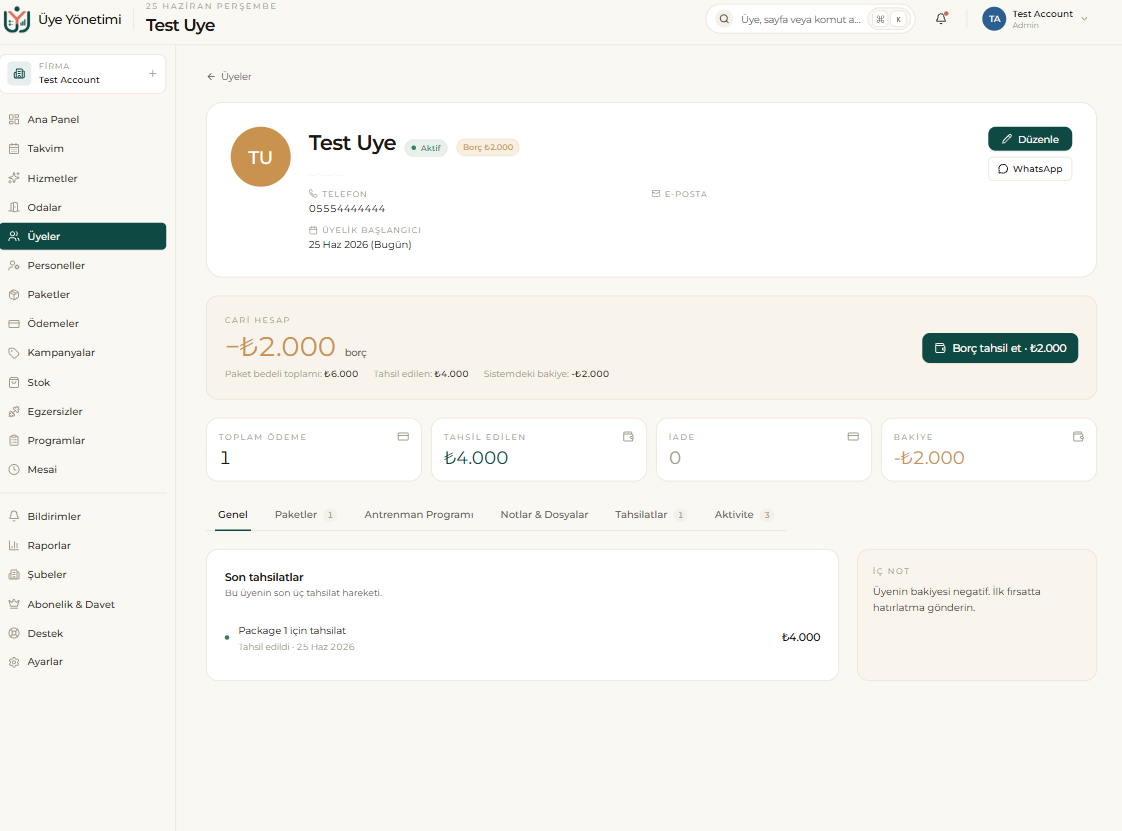Click the Düzenle edit button

click(x=1030, y=139)
